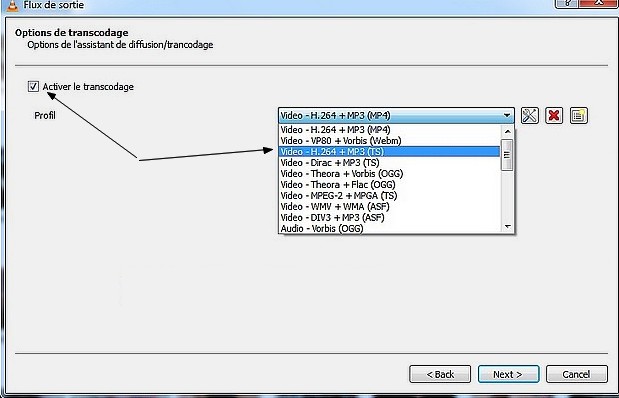The image size is (619, 398).
Task: Click the VLC cone icon in title bar
Action: click(13, 6)
